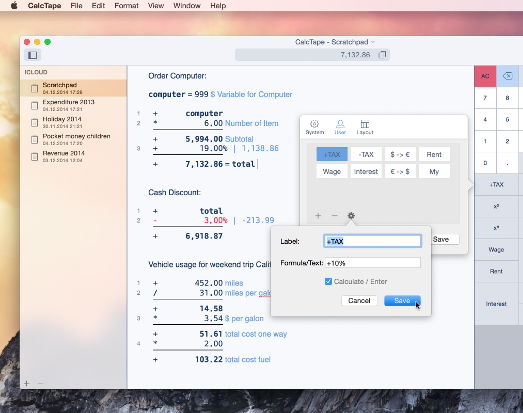Click the 'Order Computer:' heading text
523x413 pixels.
pos(177,76)
